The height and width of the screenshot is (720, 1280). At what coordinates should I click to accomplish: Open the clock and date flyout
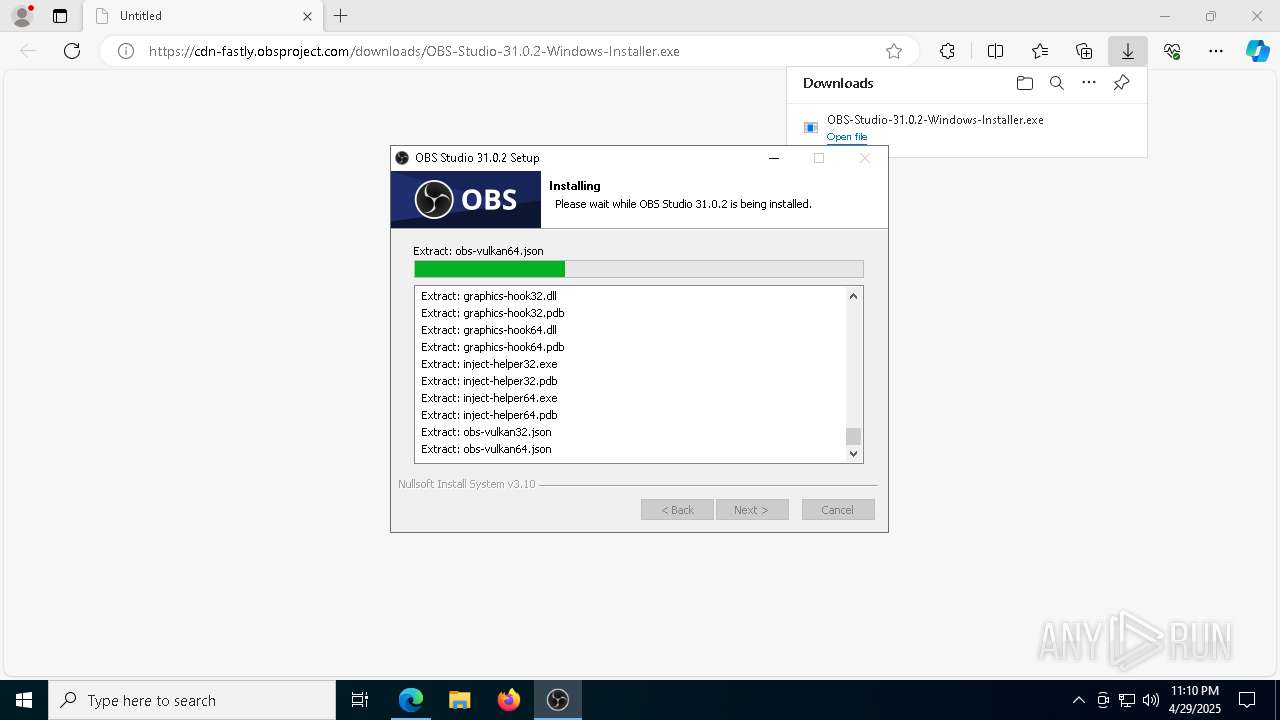coord(1195,700)
